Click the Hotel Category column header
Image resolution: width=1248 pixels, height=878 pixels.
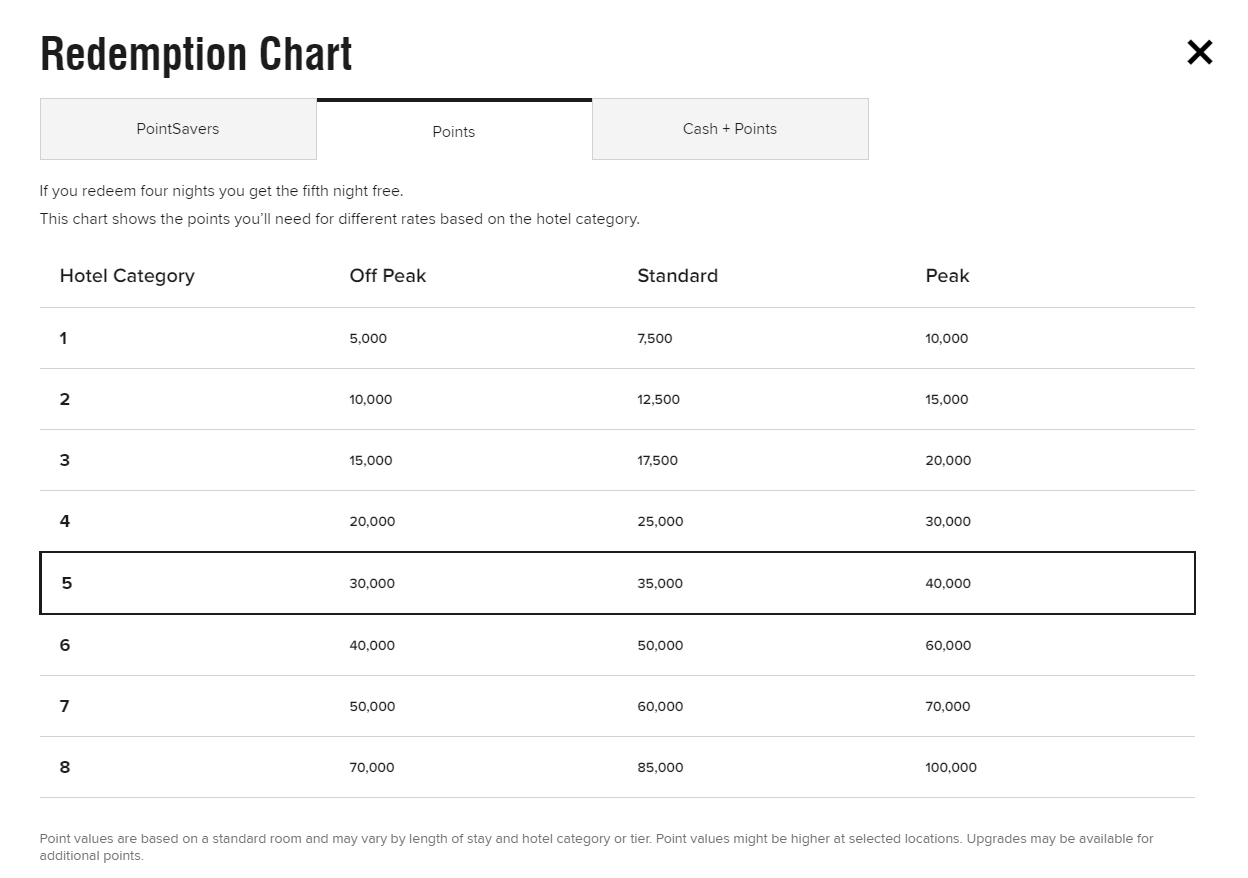(127, 276)
